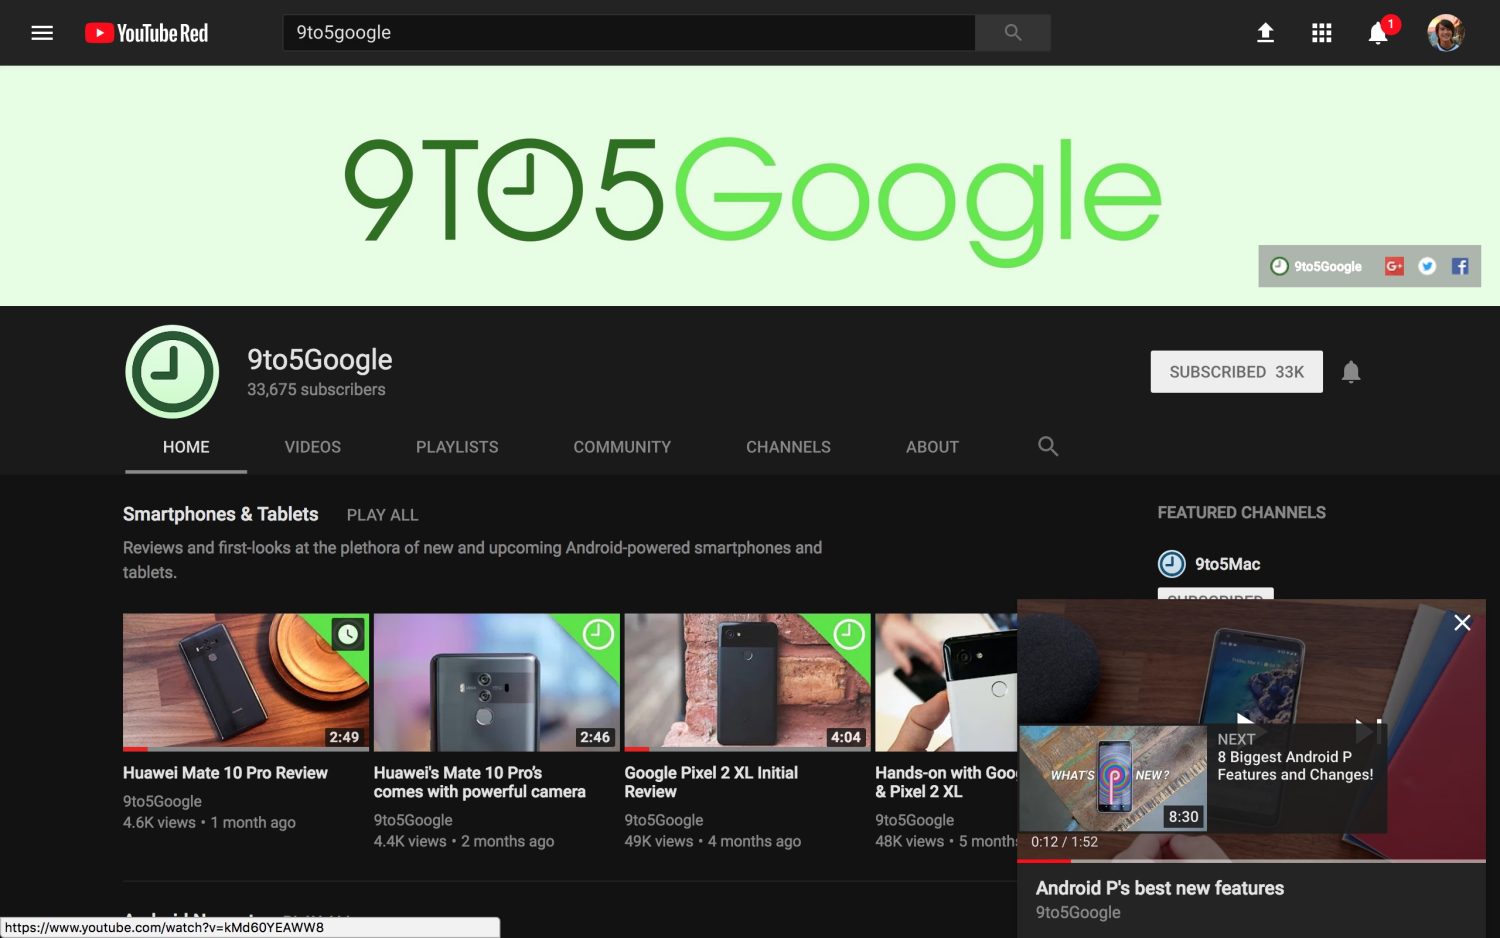The width and height of the screenshot is (1500, 938).
Task: Click the 9to5Google banner website link
Action: click(x=1316, y=266)
